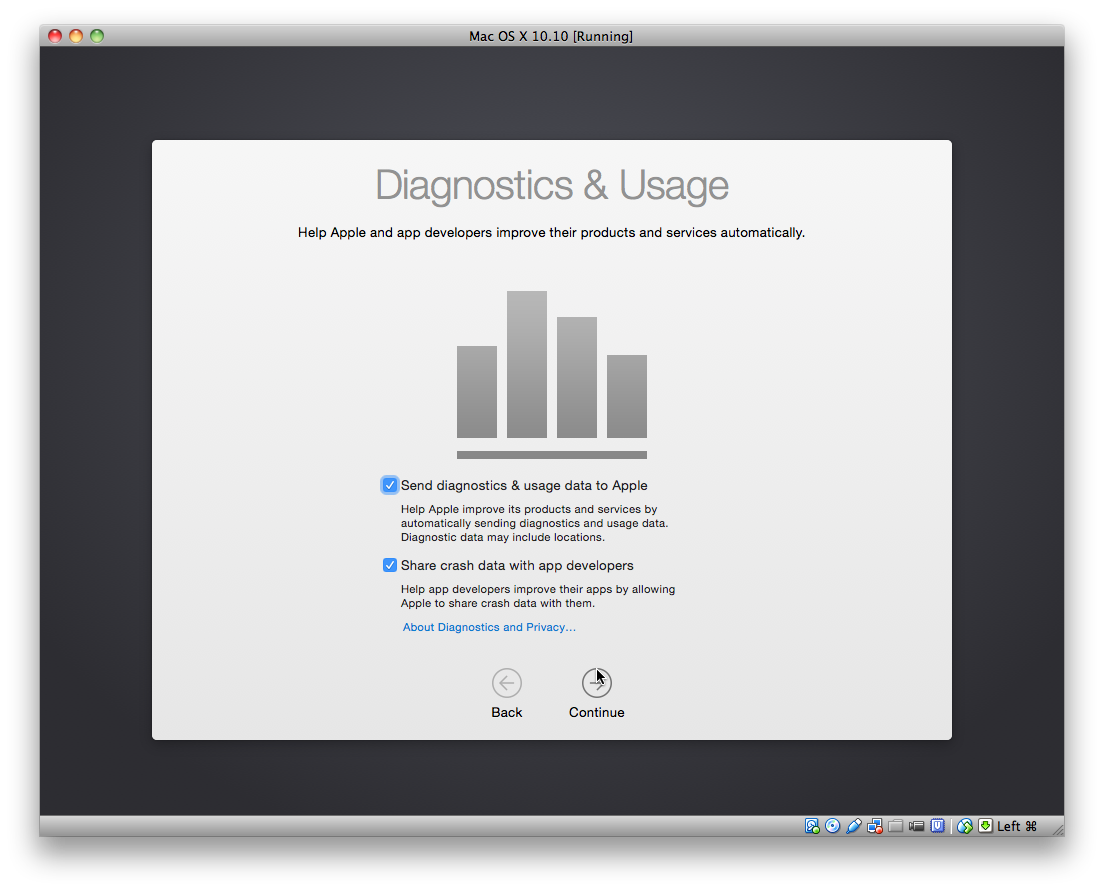
Task: Click the window resize grip in the corner
Action: tap(1058, 830)
